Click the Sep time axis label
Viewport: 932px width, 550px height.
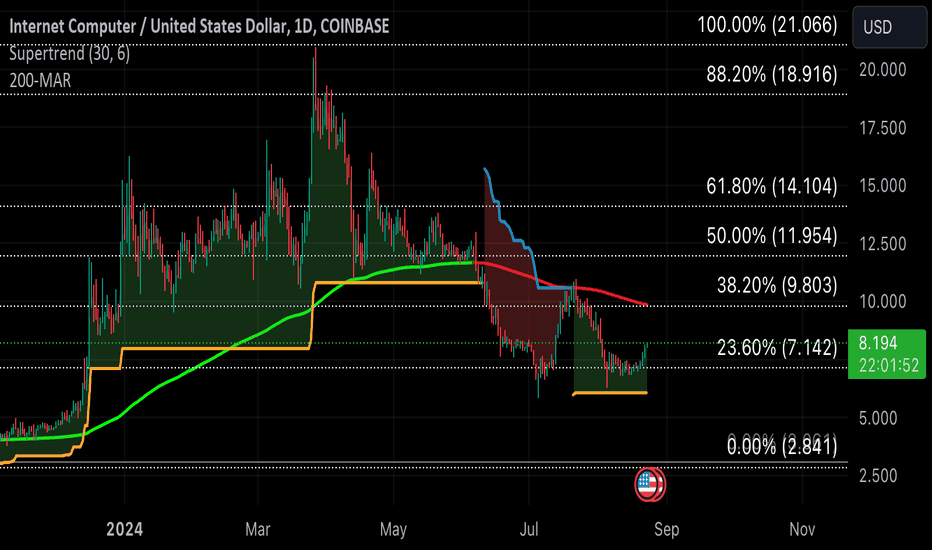click(666, 529)
